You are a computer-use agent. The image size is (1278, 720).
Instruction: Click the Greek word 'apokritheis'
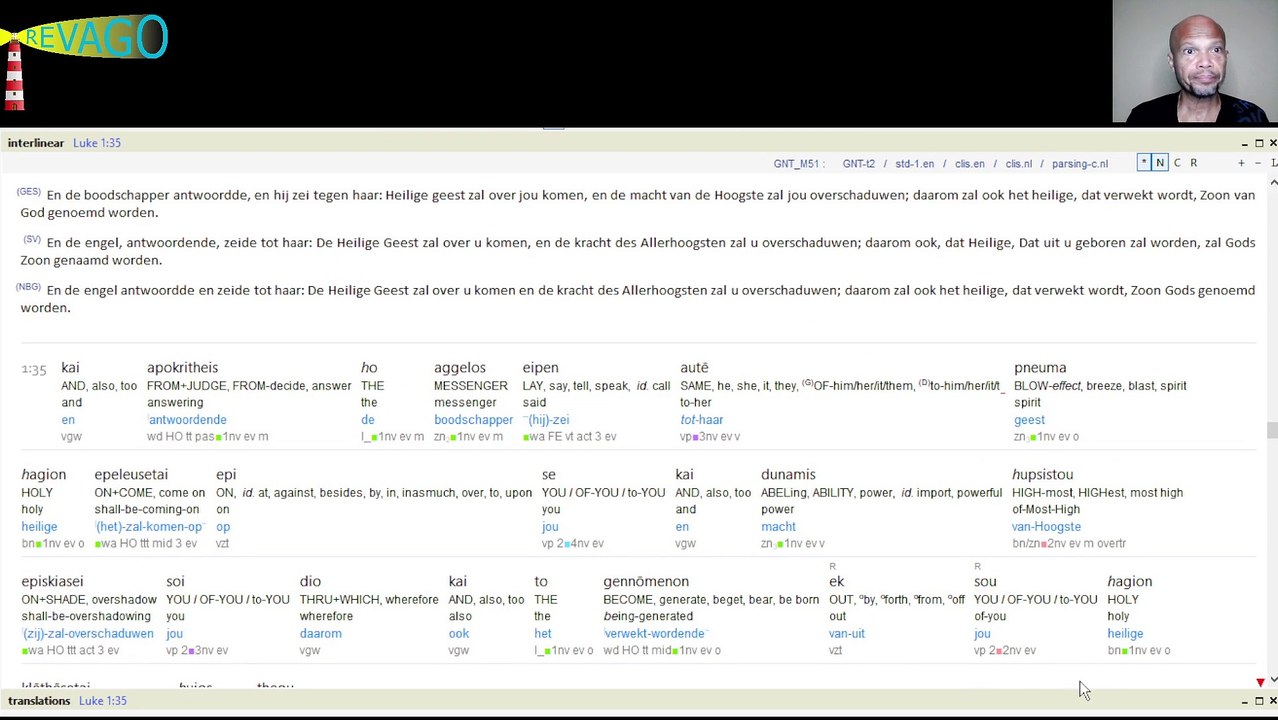[x=182, y=368]
